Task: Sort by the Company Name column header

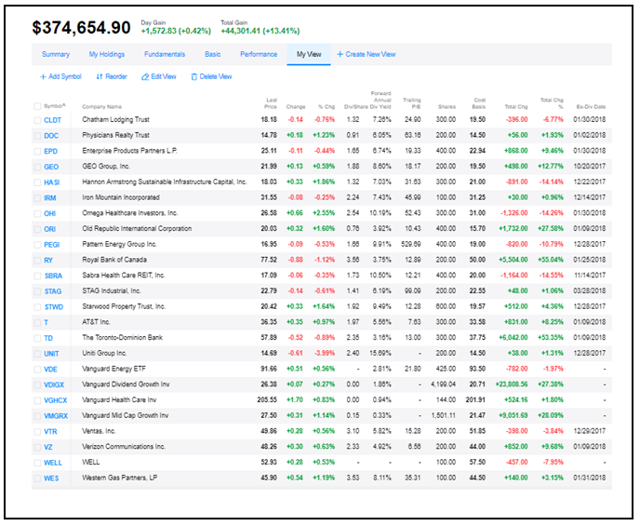Action: pyautogui.click(x=102, y=107)
